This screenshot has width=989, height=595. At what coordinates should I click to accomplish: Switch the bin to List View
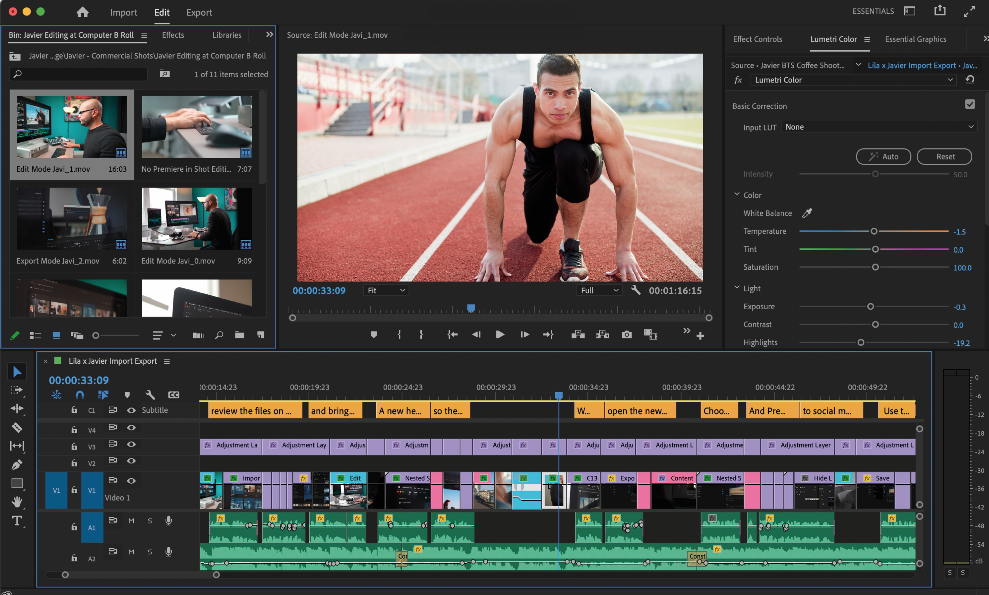pyautogui.click(x=35, y=335)
